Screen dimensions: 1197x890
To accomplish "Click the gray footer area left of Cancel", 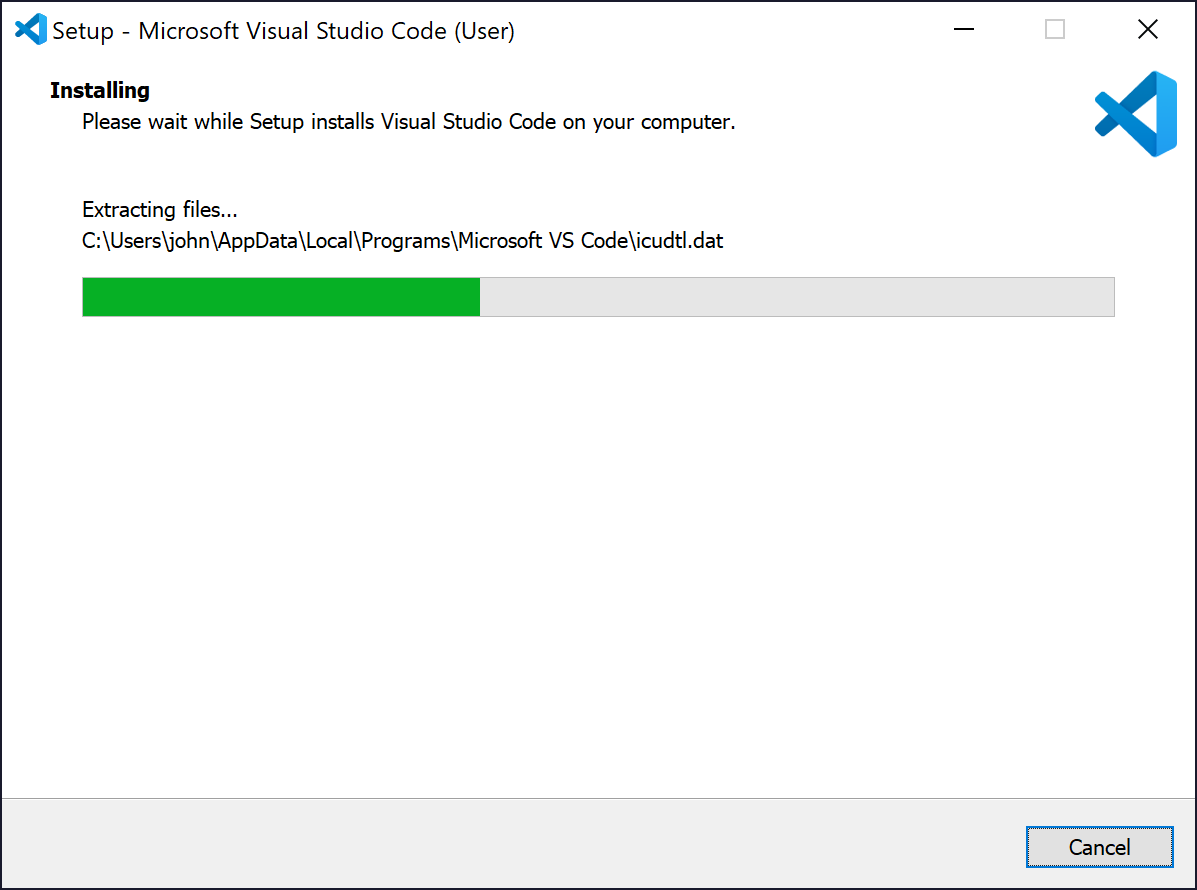I will click(x=513, y=844).
